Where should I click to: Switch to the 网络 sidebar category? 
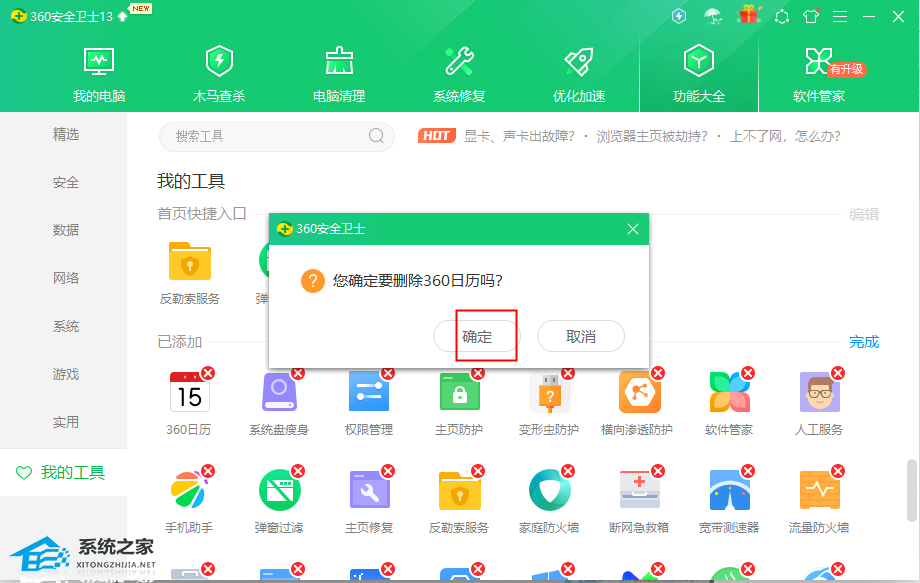tap(66, 278)
